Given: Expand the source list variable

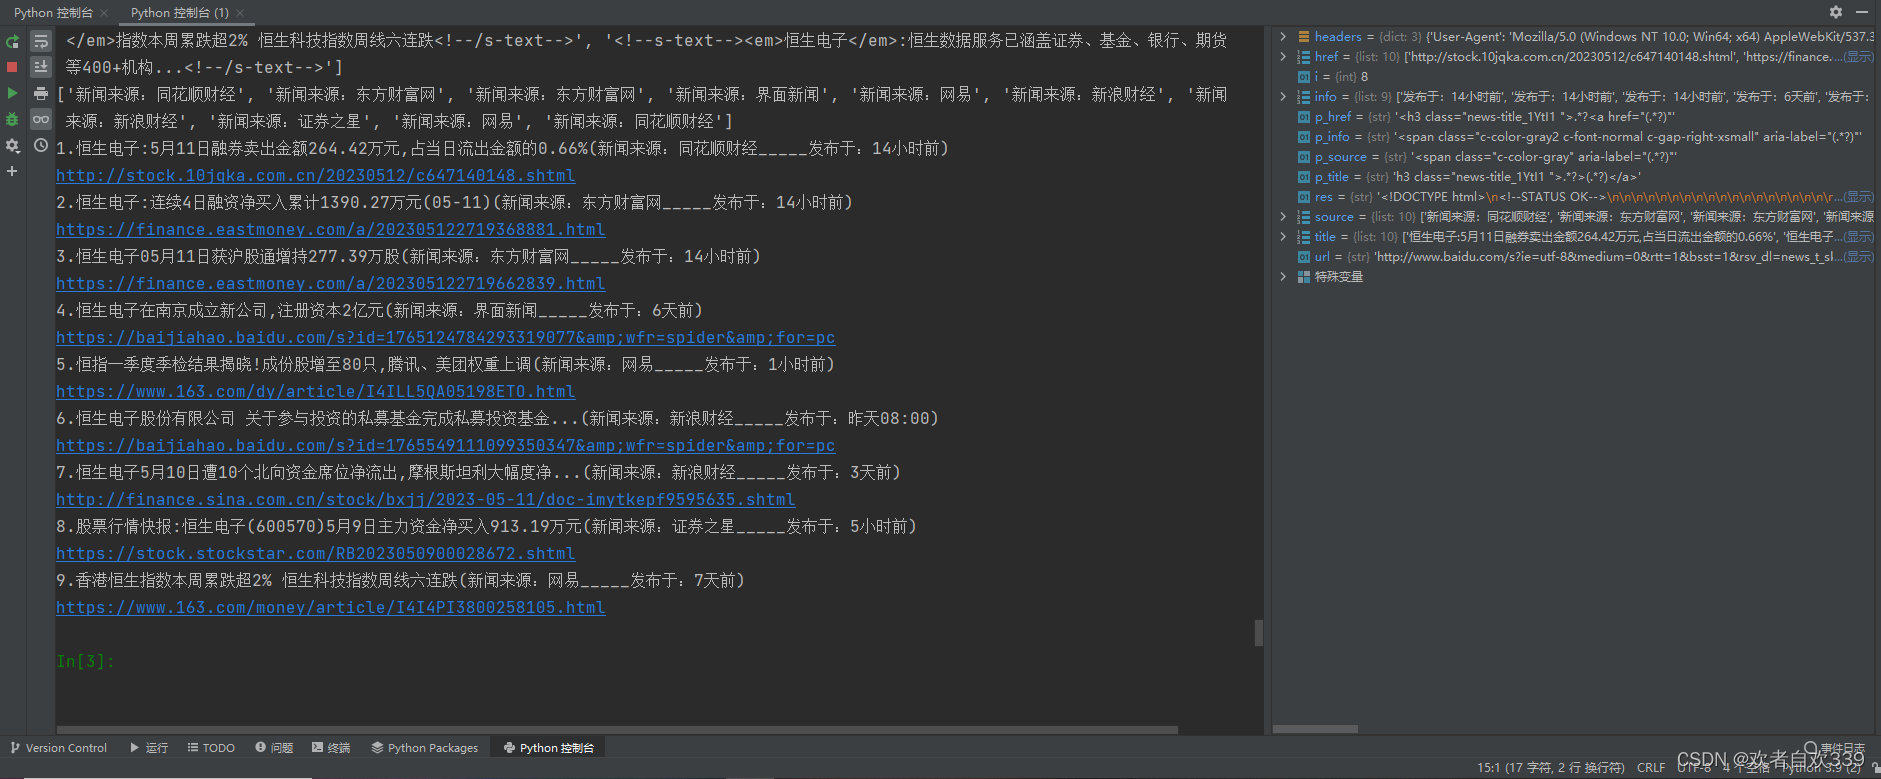Looking at the screenshot, I should click(1283, 217).
